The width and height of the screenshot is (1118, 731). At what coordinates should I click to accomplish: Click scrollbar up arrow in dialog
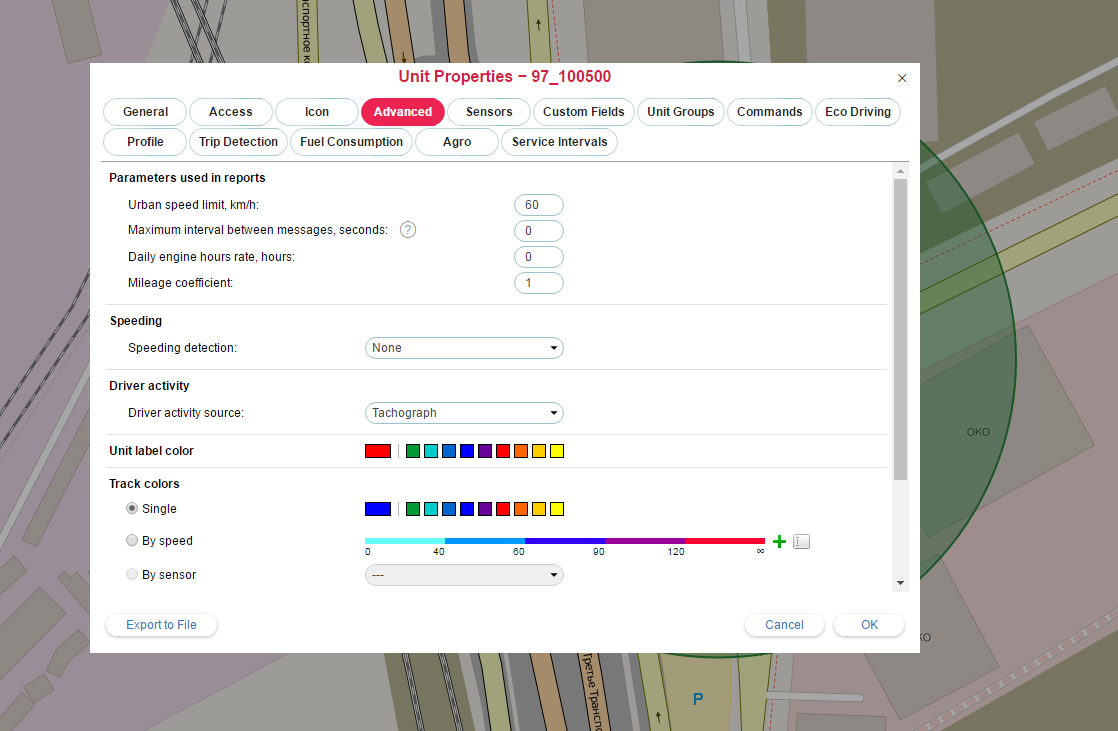[x=900, y=171]
